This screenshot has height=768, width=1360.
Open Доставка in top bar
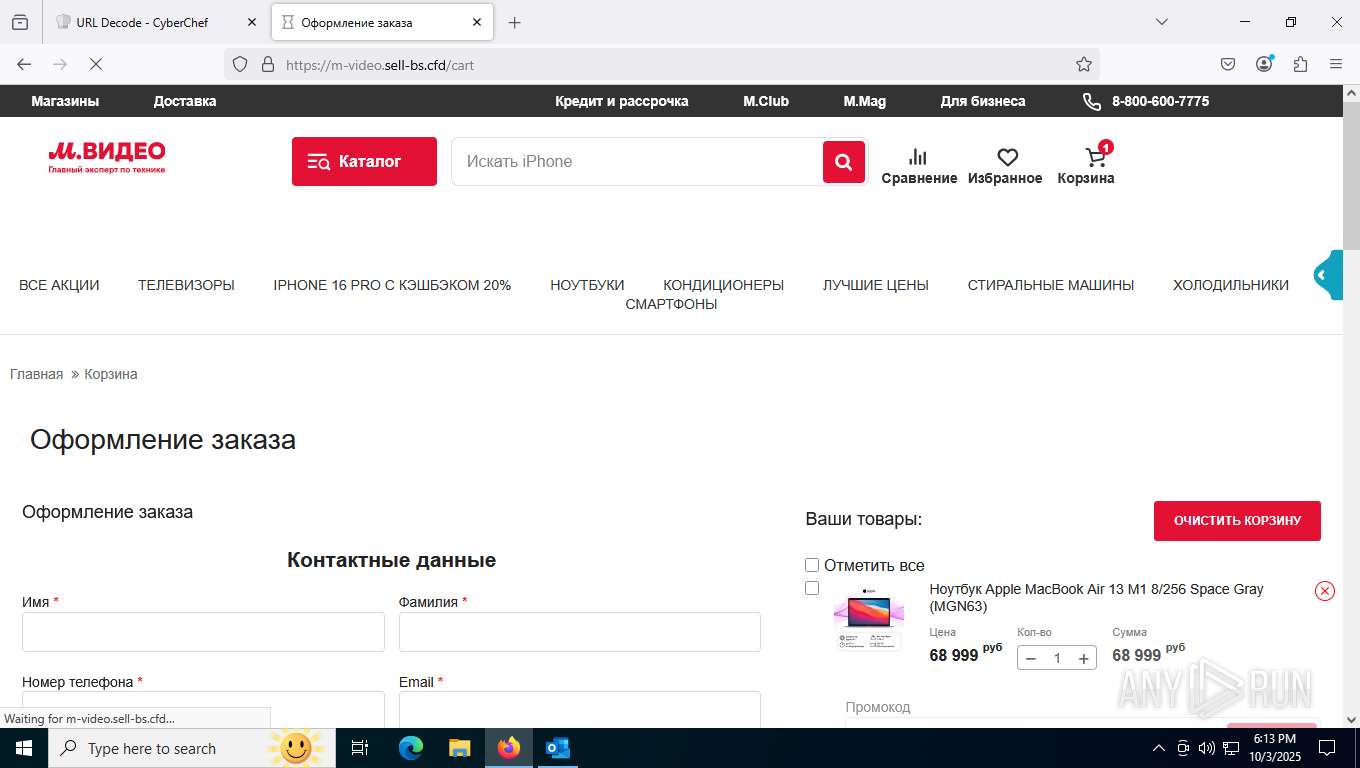coord(185,101)
